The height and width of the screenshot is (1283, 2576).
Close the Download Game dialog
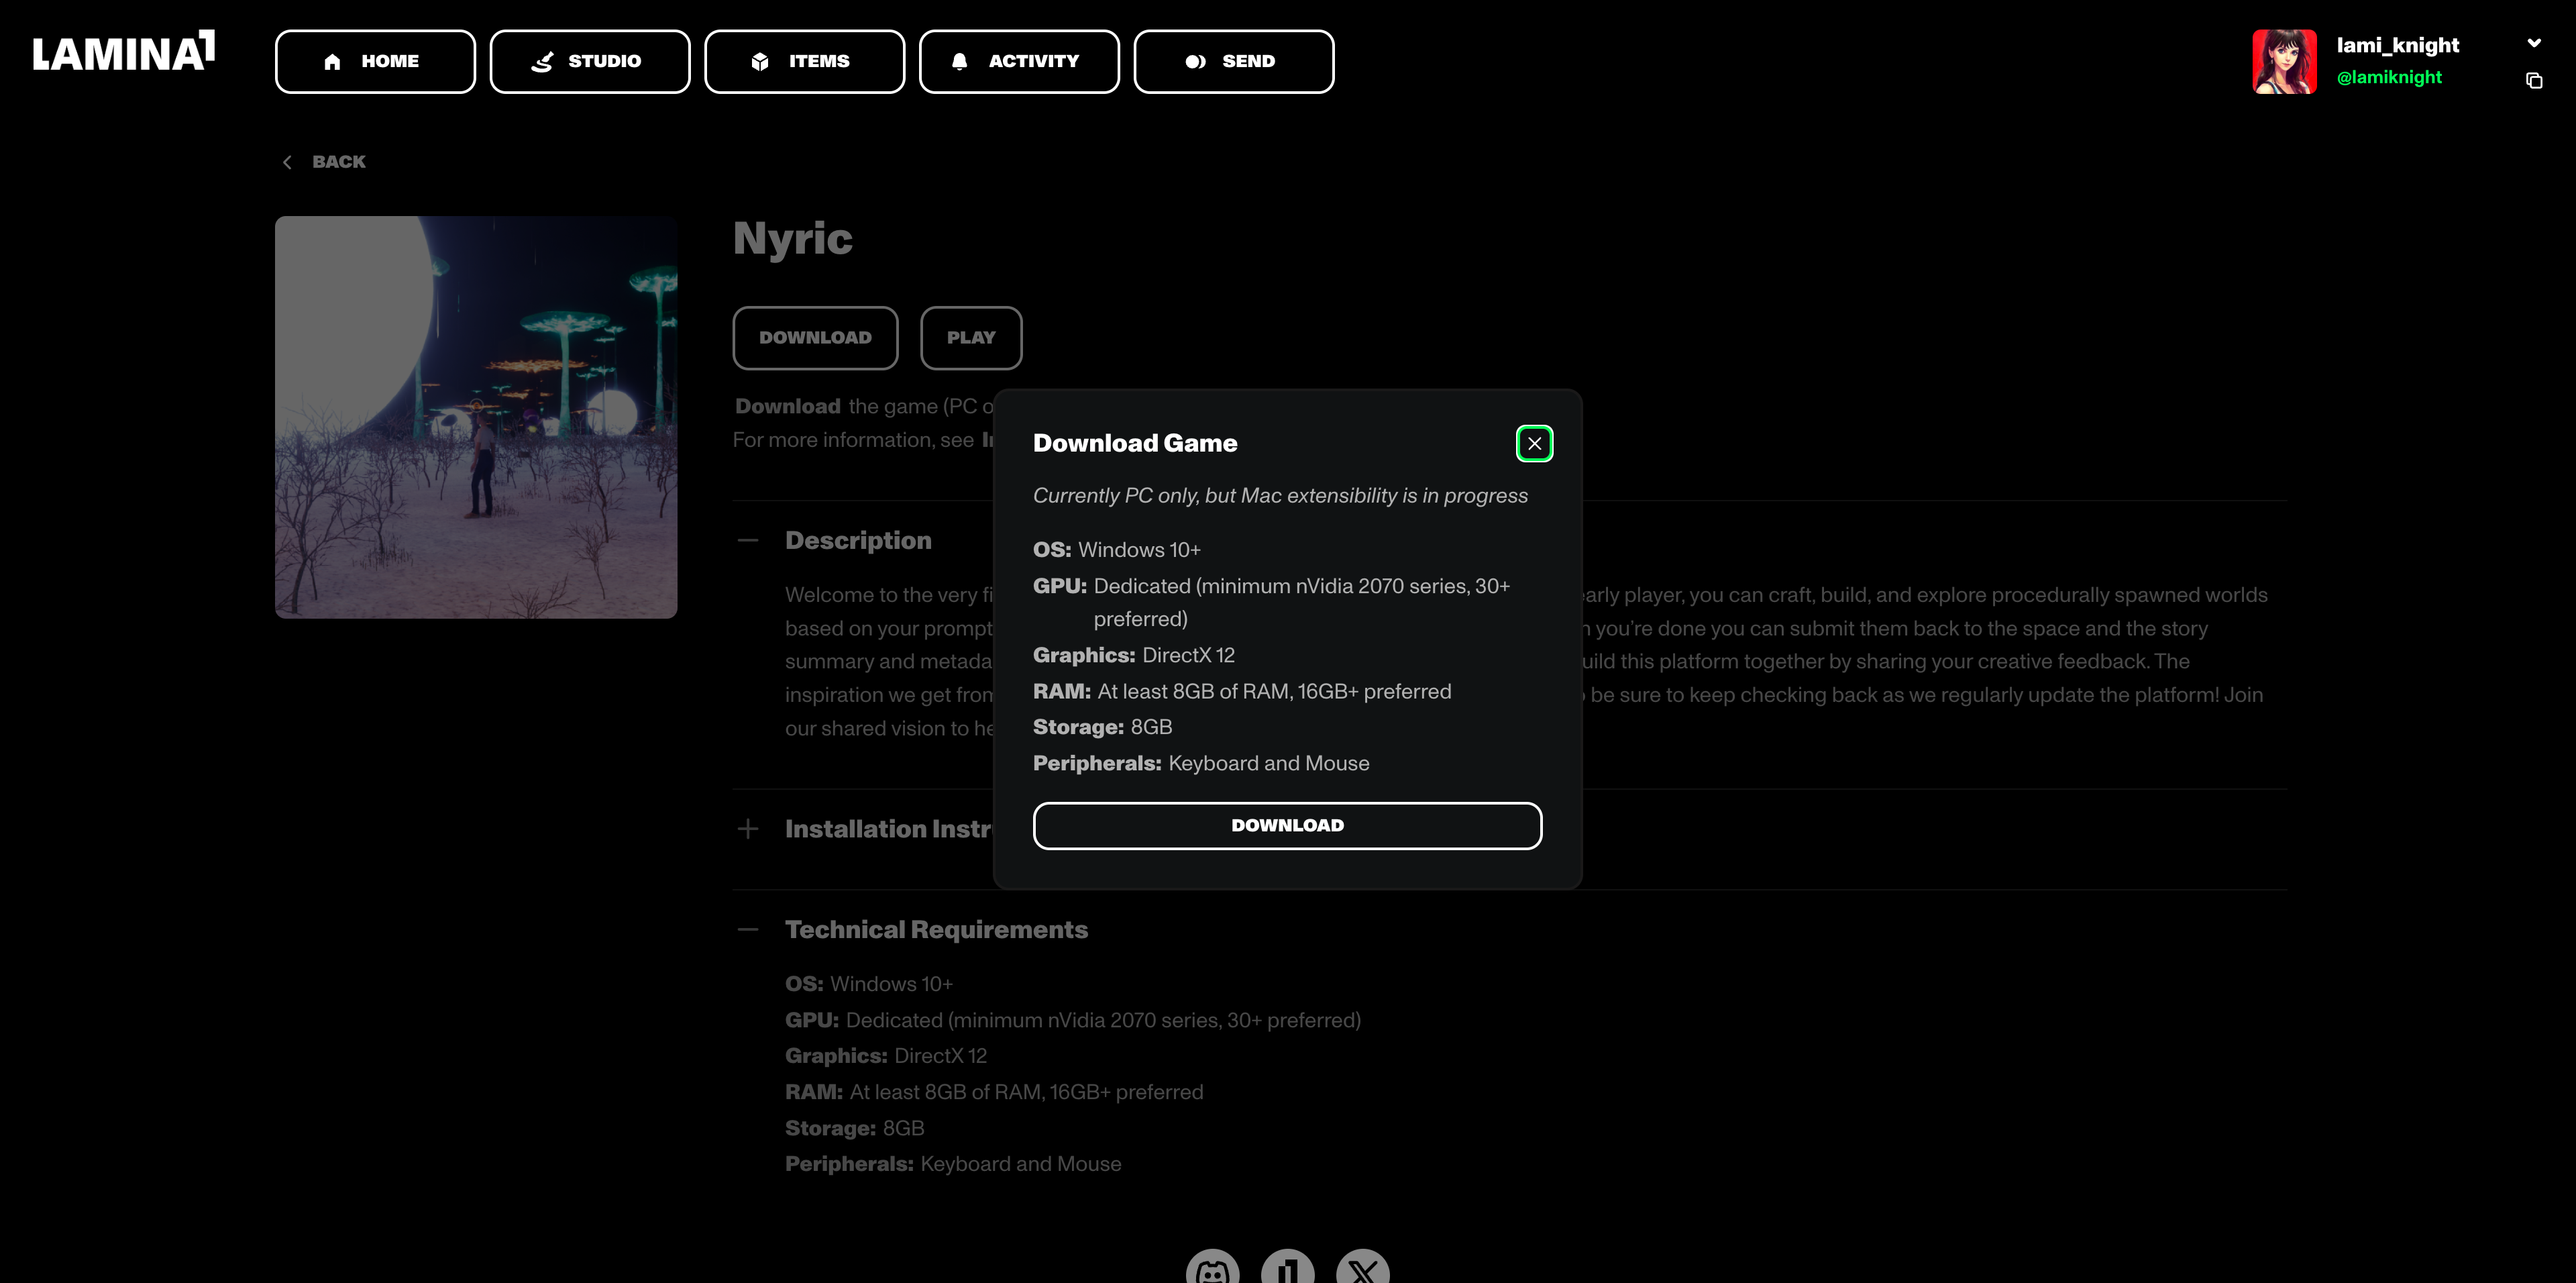pos(1534,443)
